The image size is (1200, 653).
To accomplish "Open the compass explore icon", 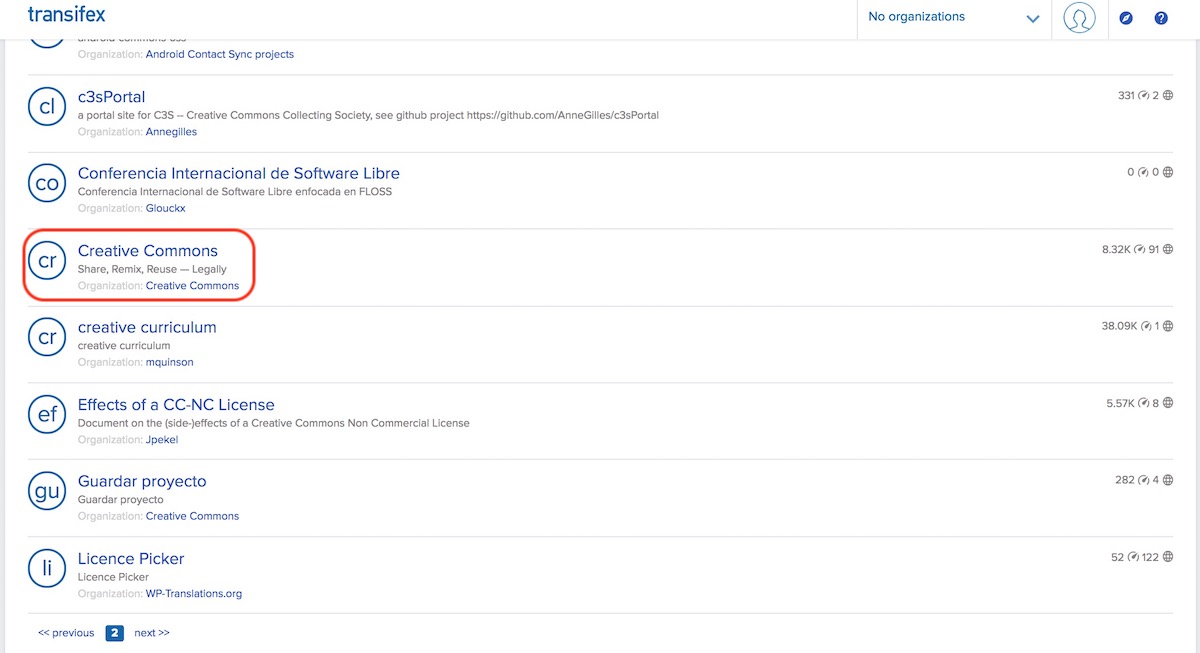I will (1126, 18).
